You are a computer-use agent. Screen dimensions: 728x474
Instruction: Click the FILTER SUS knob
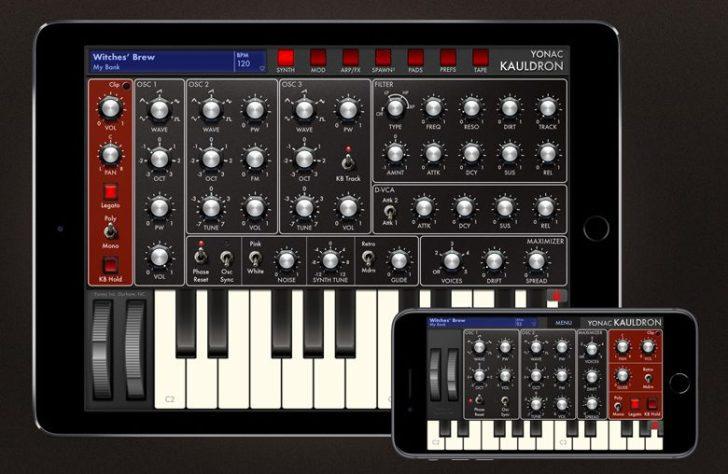point(509,153)
